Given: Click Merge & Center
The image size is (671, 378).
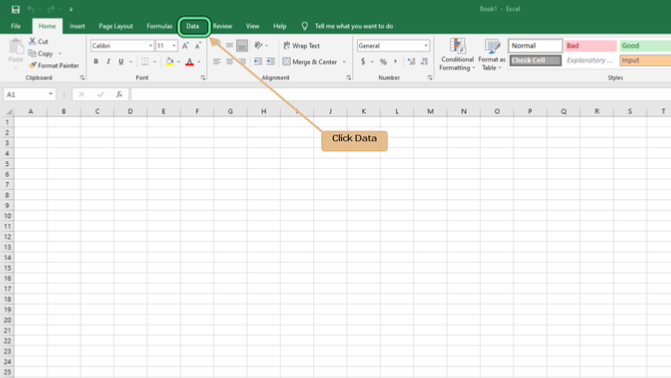Looking at the screenshot, I should 310,62.
